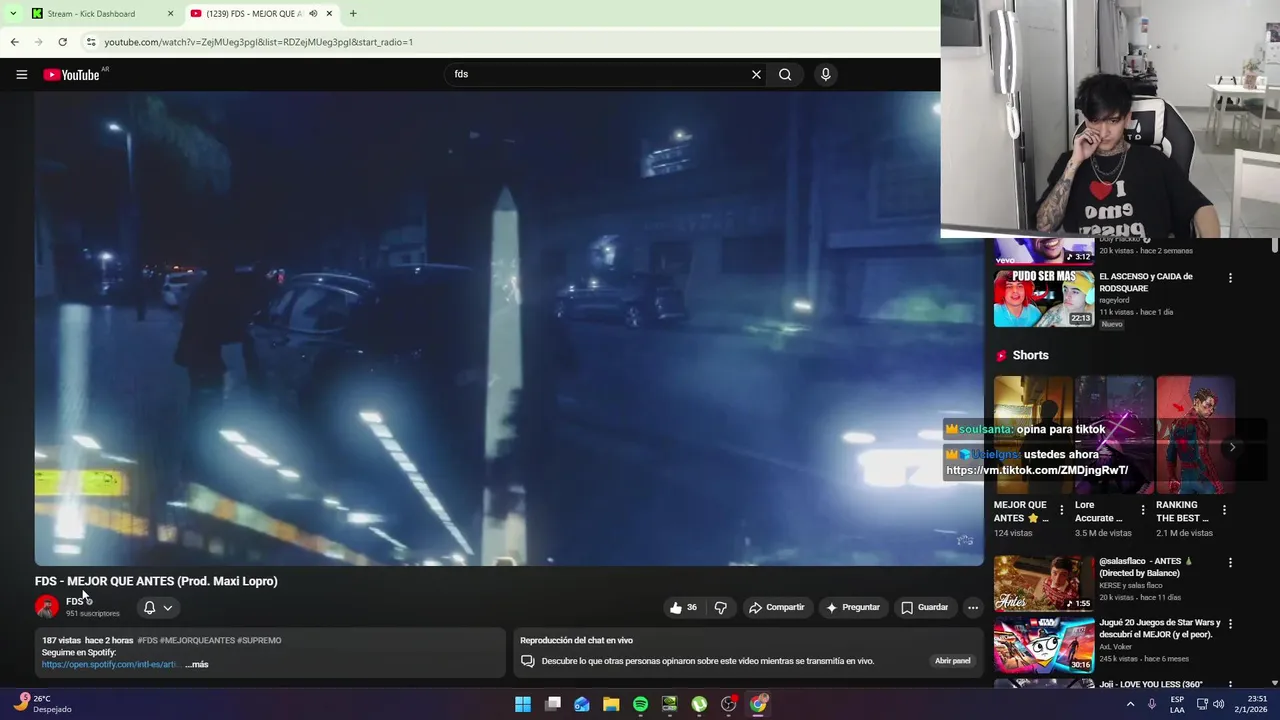Open the FDS channel name link
The image size is (1280, 720).
(x=75, y=601)
